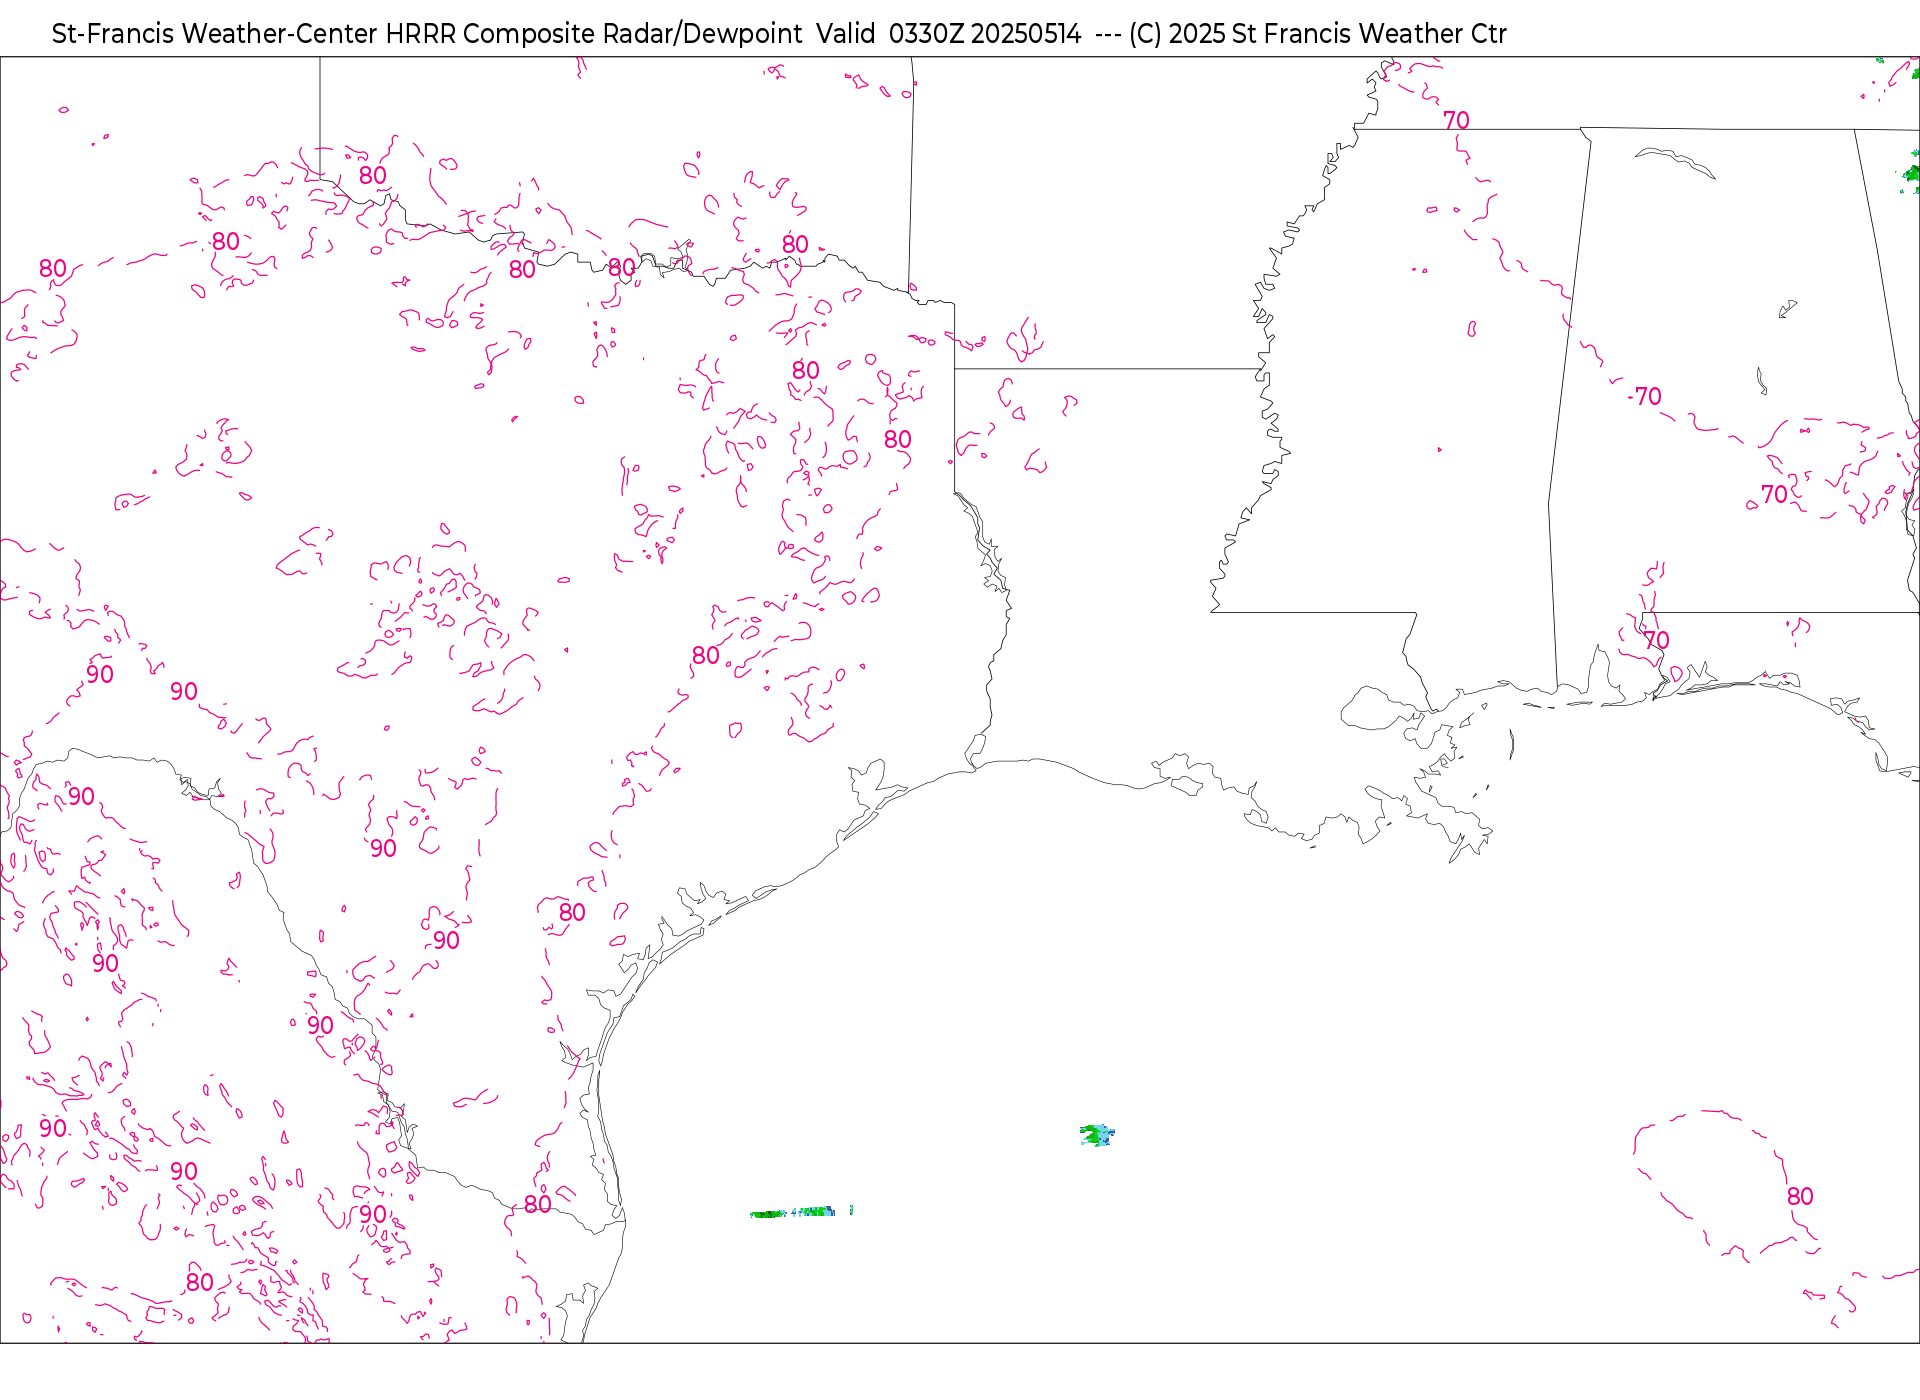This screenshot has width=1920, height=1400.
Task: Click the '80' label inside the dashed Gulf contour
Action: (1800, 1196)
